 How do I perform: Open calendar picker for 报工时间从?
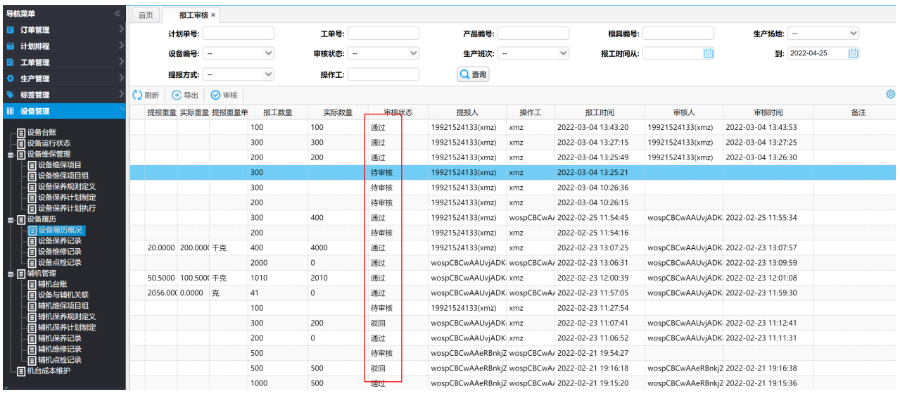708,53
